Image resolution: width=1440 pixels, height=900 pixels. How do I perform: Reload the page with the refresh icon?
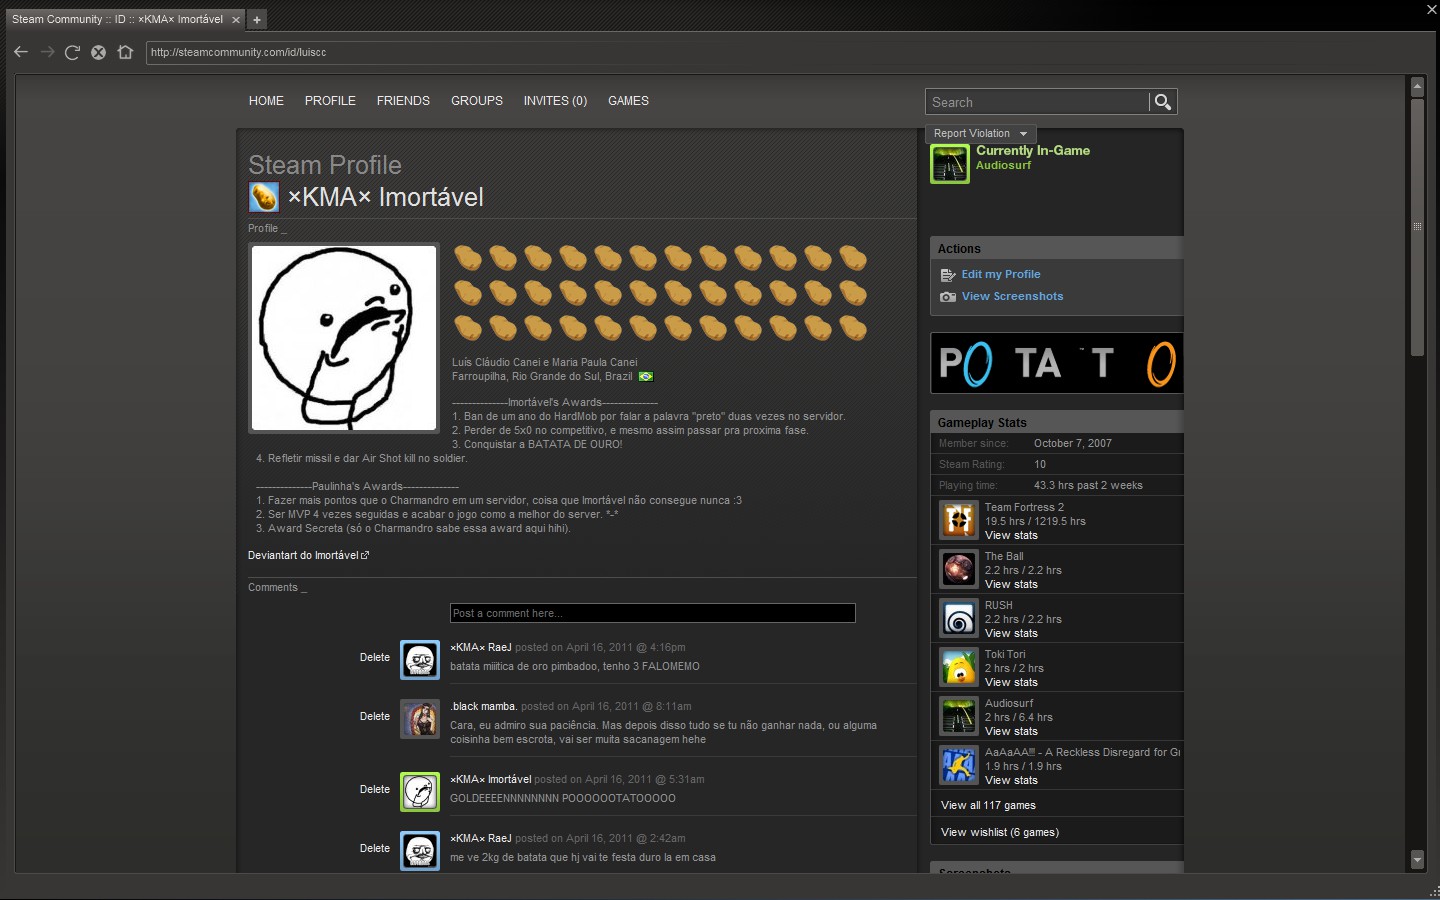tap(72, 52)
